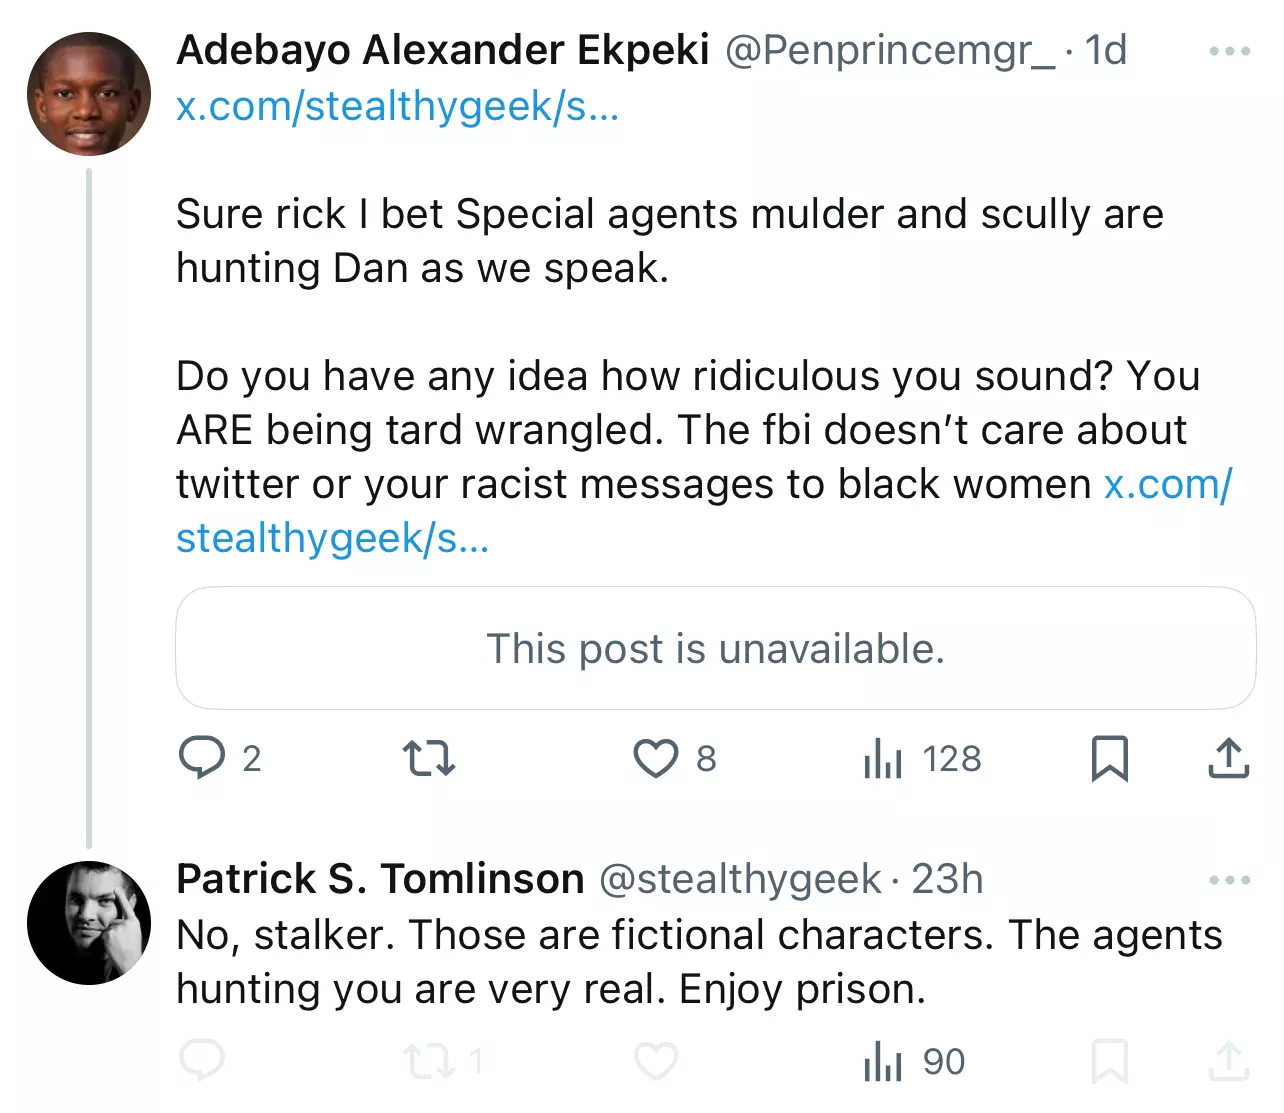View analytics showing 128 views
This screenshot has height=1113, width=1284.
point(922,758)
